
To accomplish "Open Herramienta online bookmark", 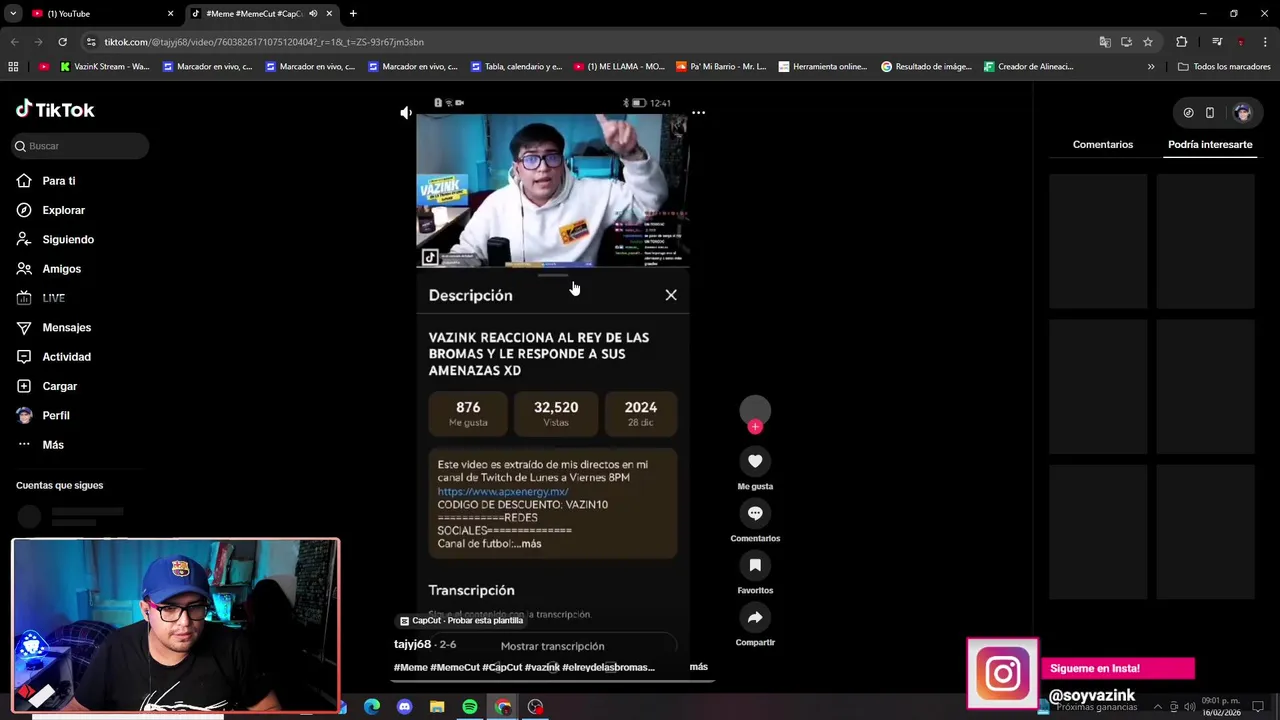I will coord(823,67).
